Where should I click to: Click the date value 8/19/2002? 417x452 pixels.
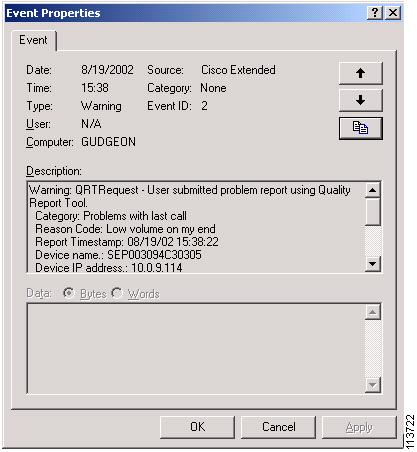point(107,70)
